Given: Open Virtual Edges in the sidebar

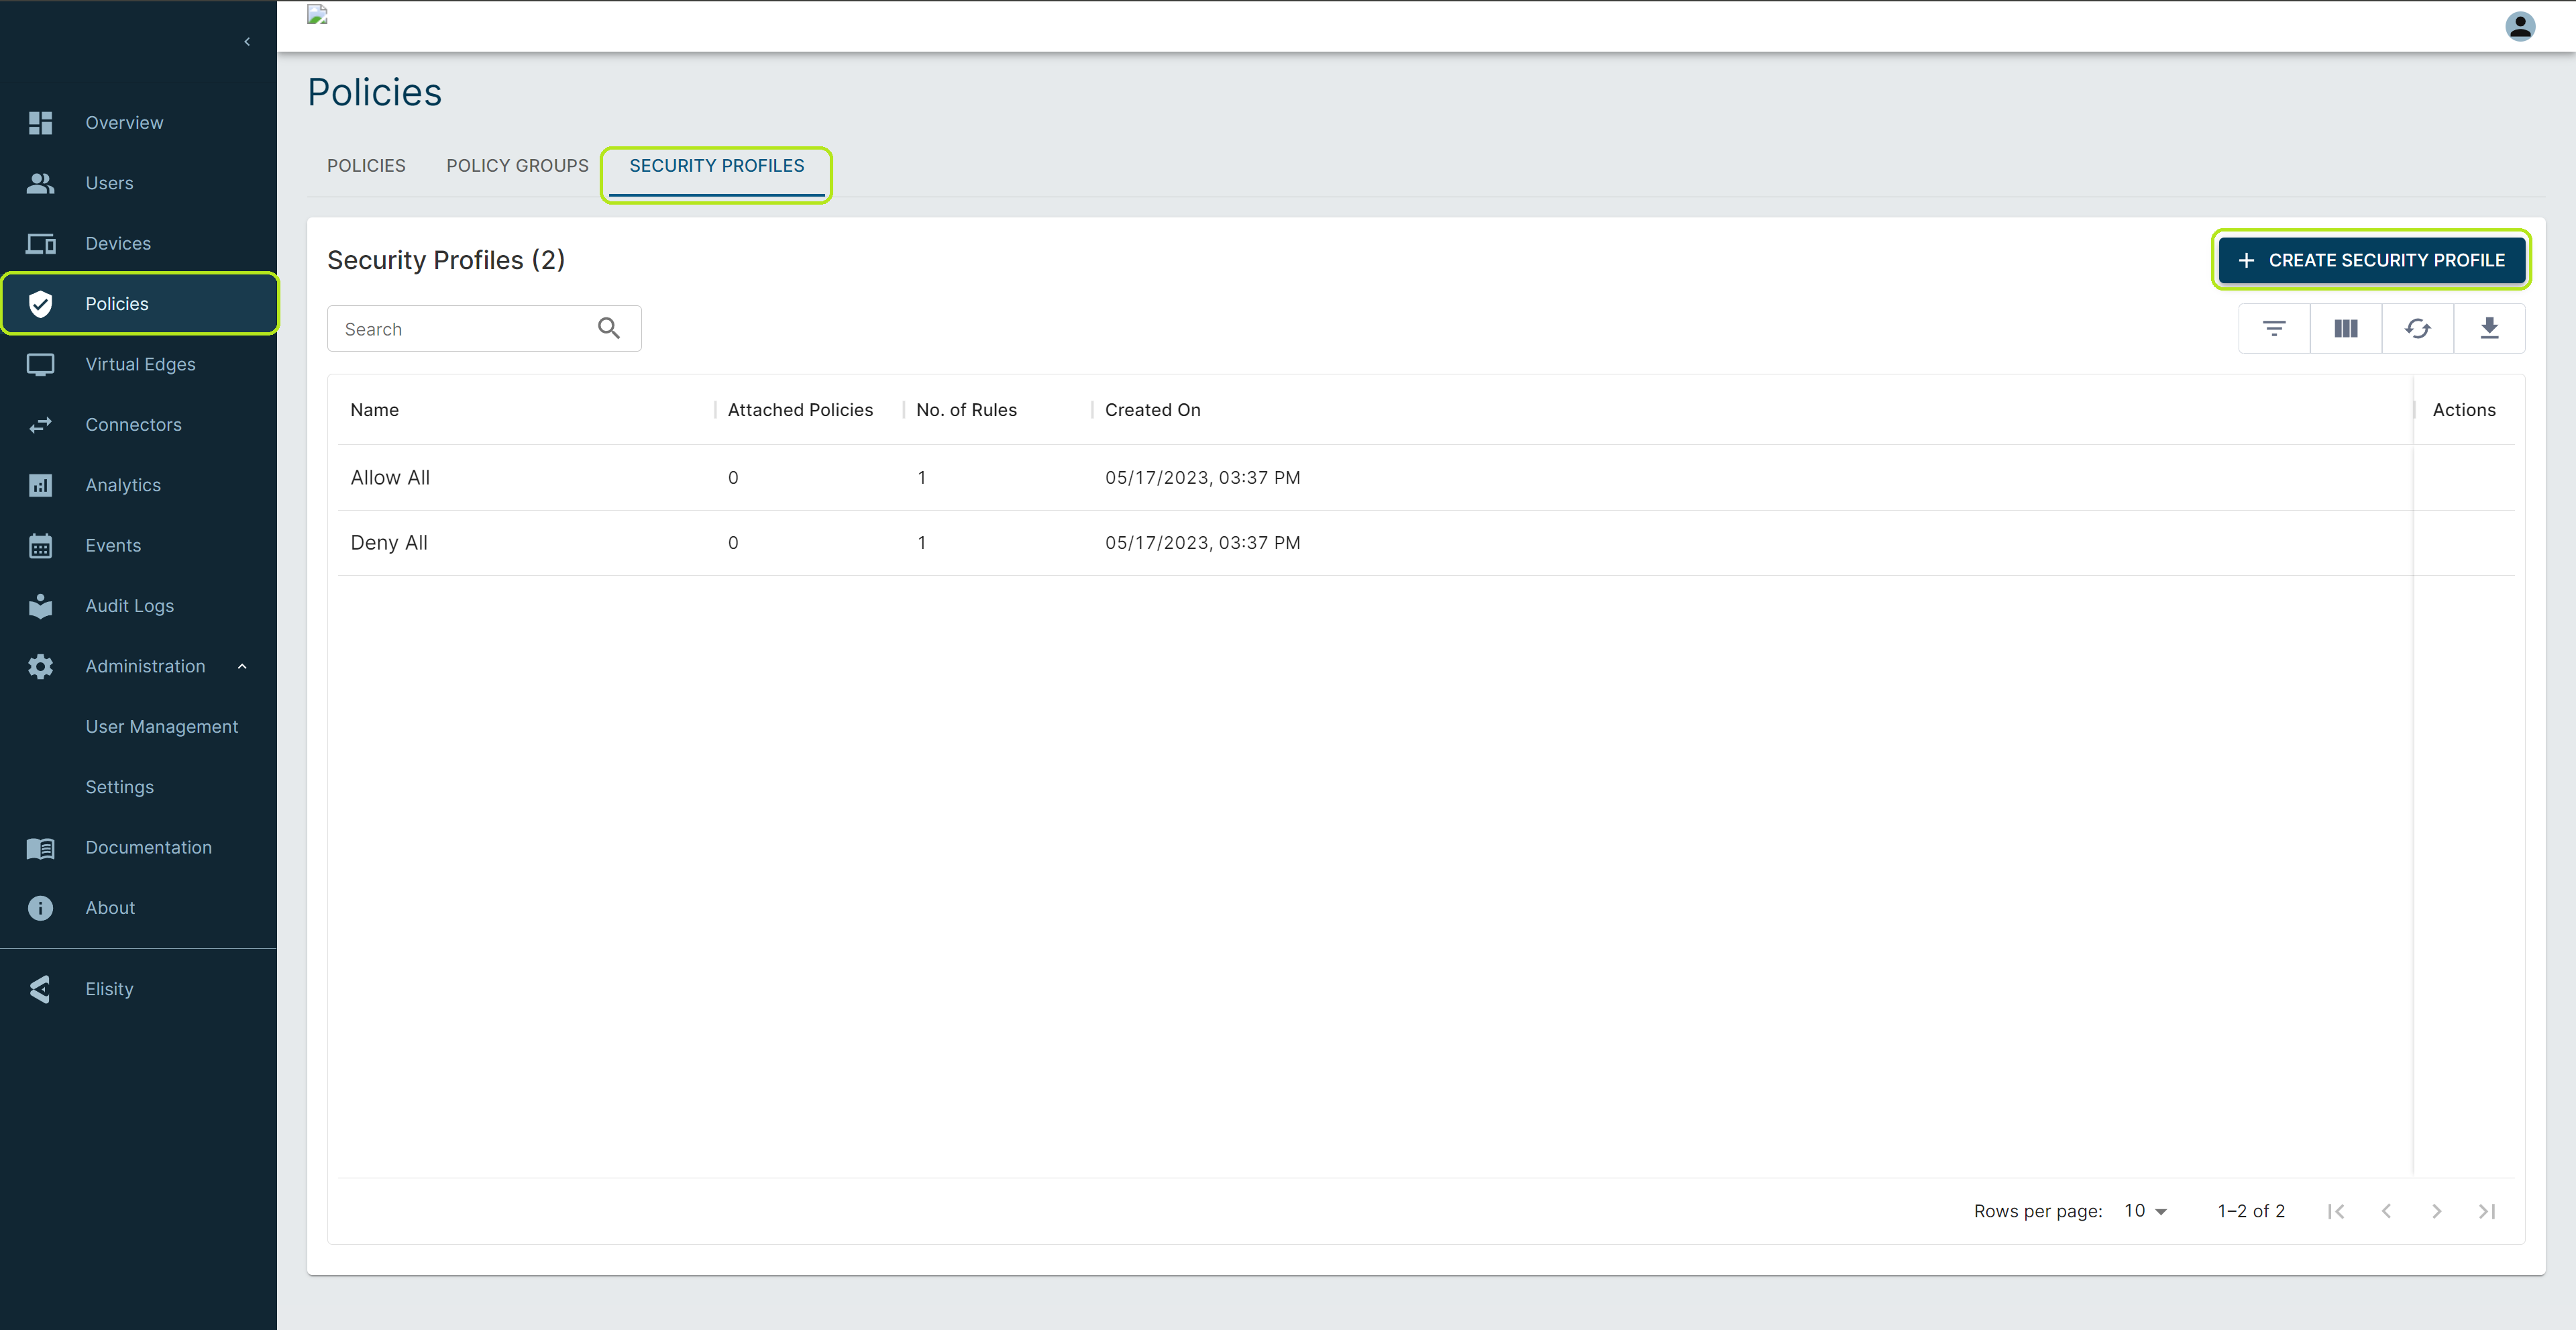Looking at the screenshot, I should pos(140,364).
